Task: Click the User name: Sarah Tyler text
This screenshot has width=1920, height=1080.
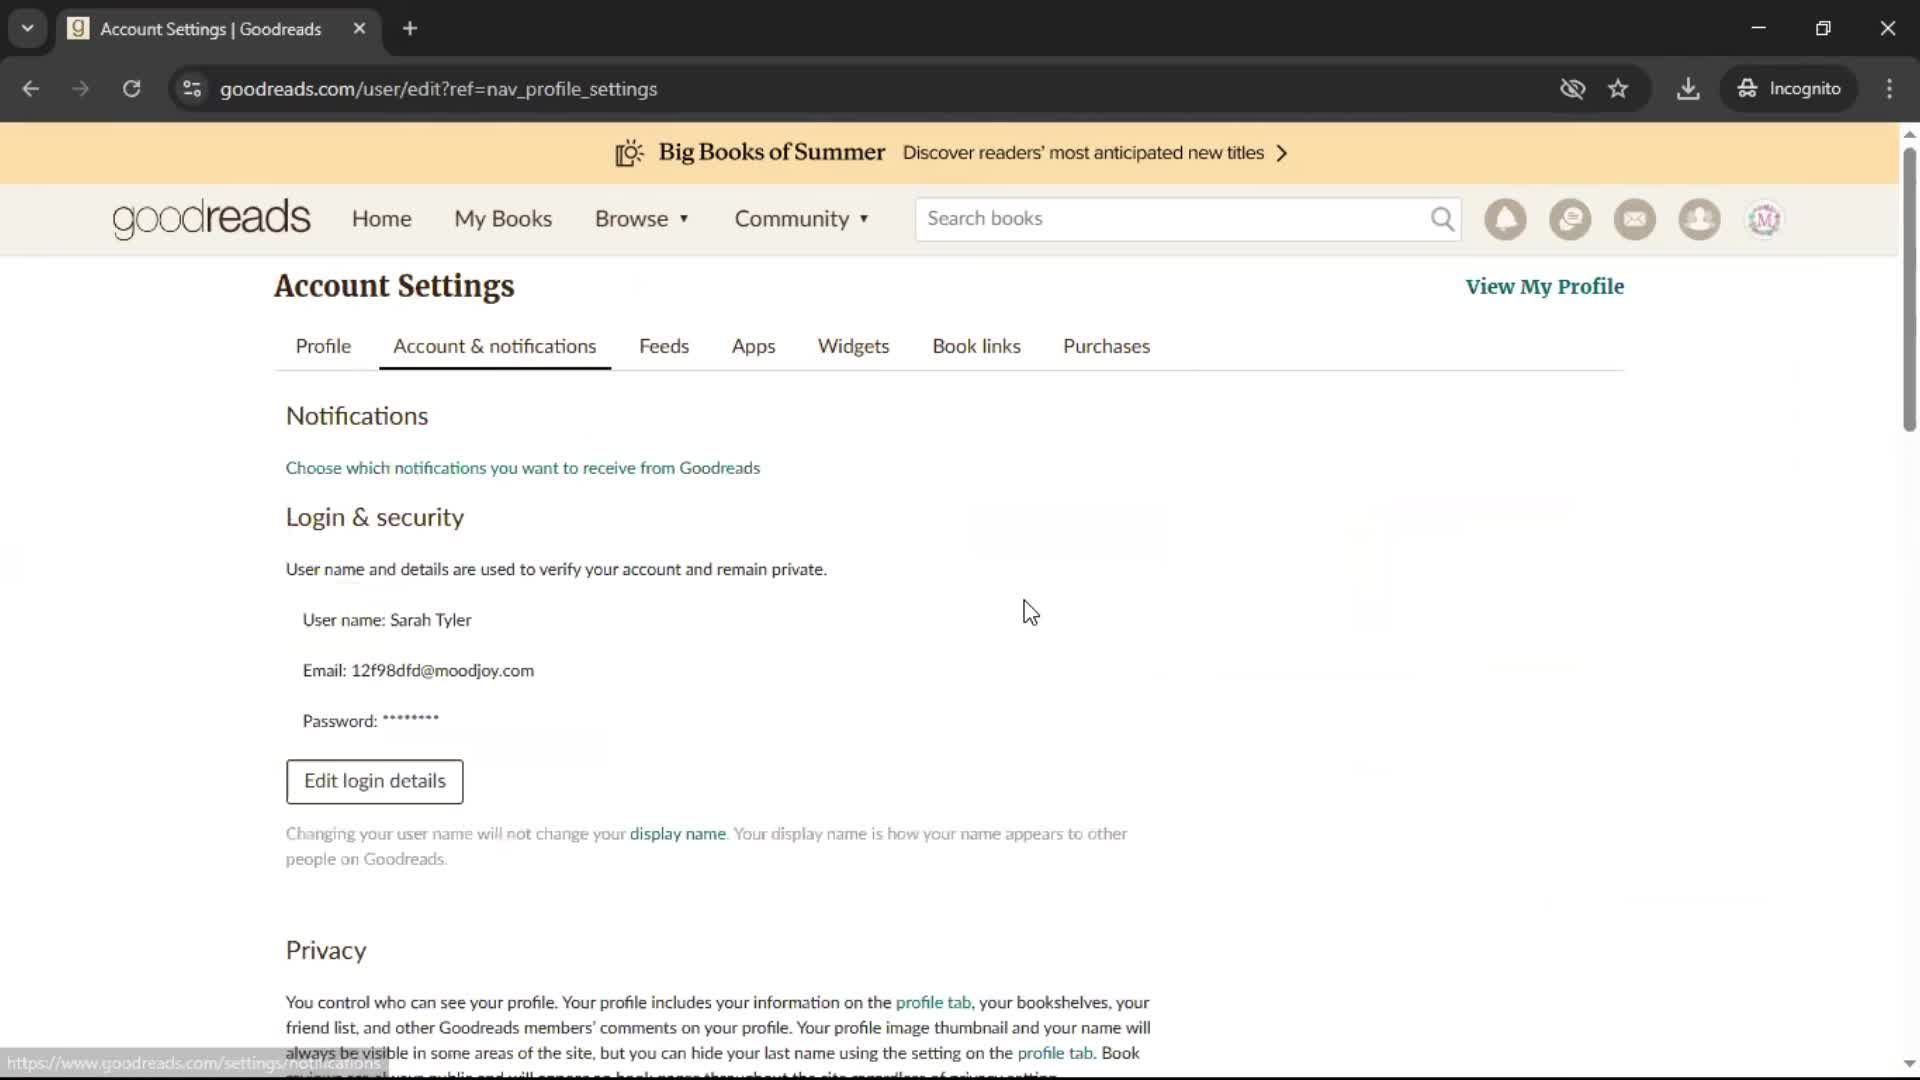Action: (x=387, y=620)
